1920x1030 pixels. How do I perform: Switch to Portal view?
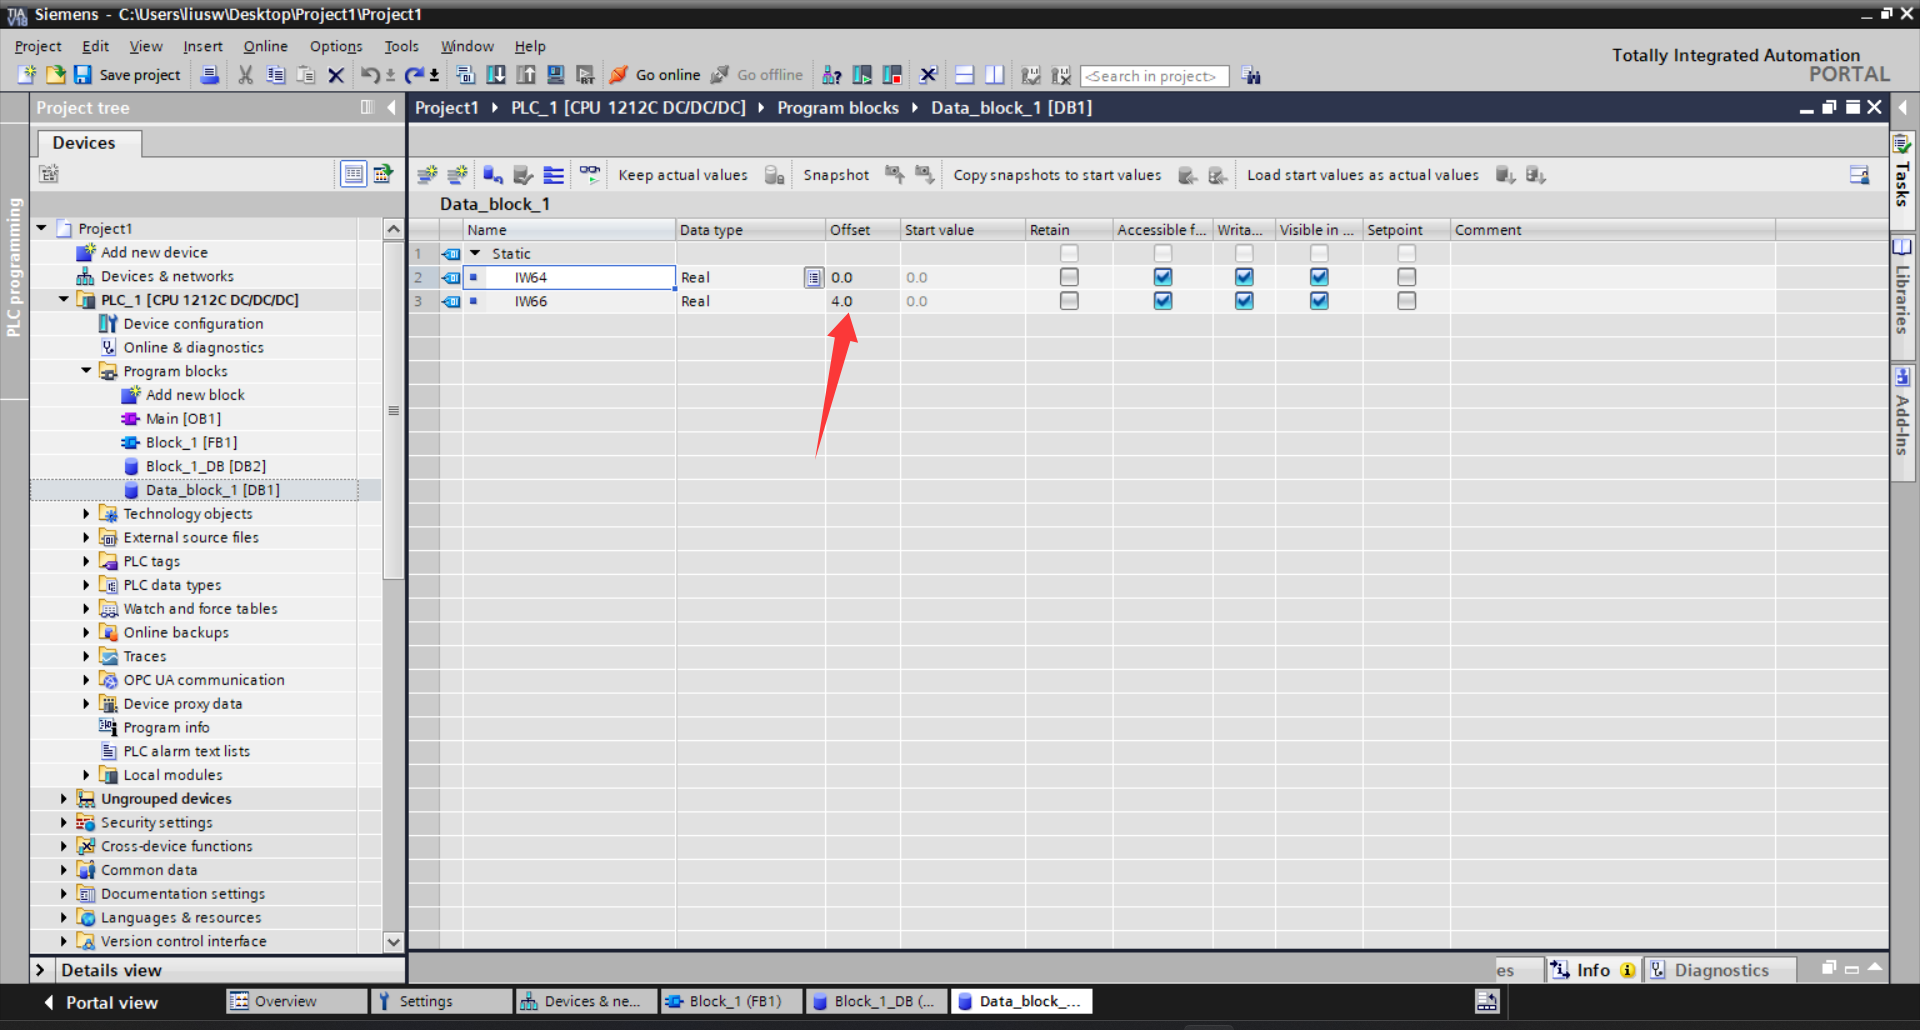(x=101, y=1002)
